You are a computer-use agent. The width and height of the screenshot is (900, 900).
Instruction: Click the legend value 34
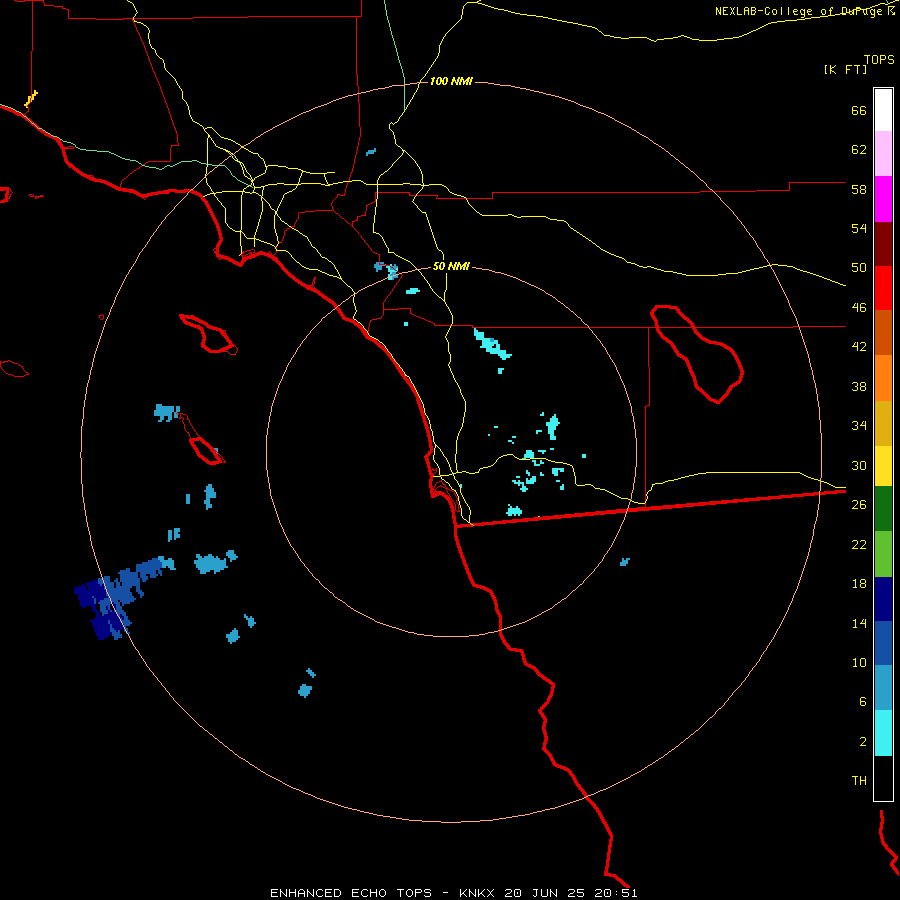[859, 426]
